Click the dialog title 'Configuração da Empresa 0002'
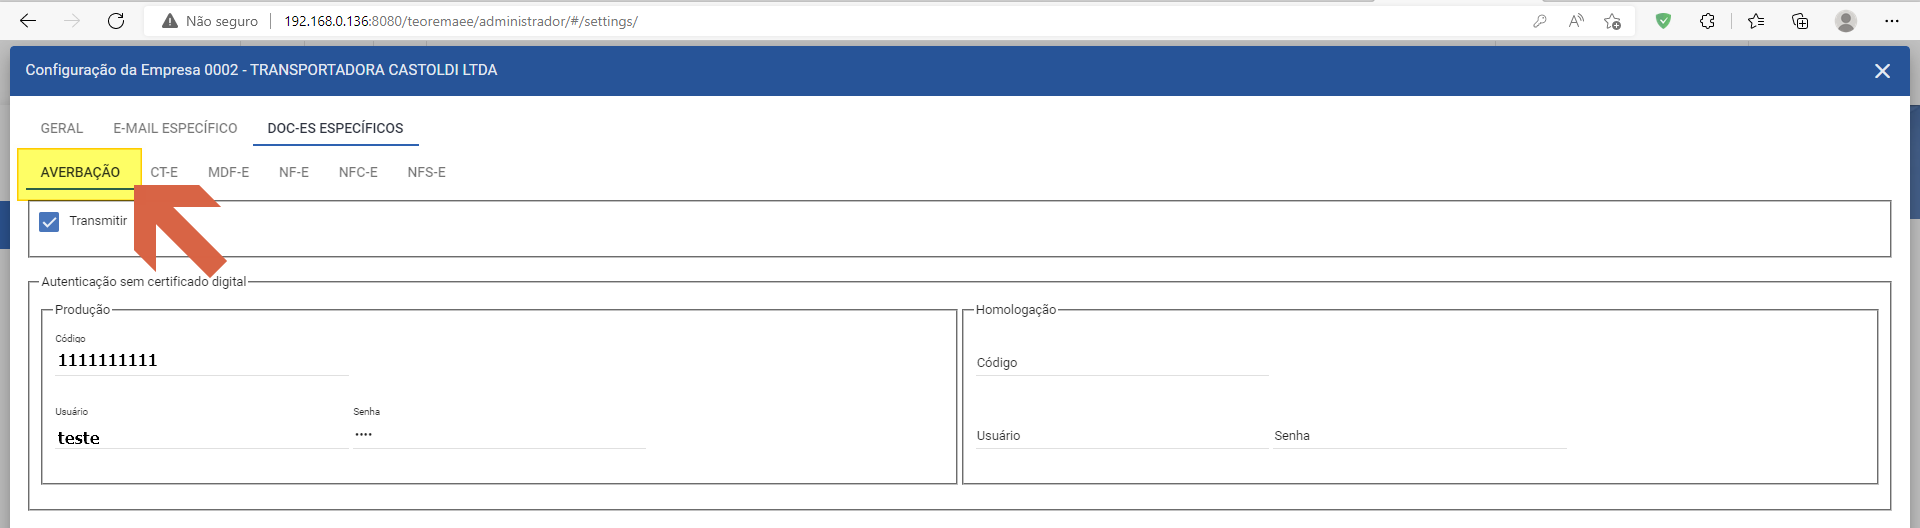 click(132, 70)
